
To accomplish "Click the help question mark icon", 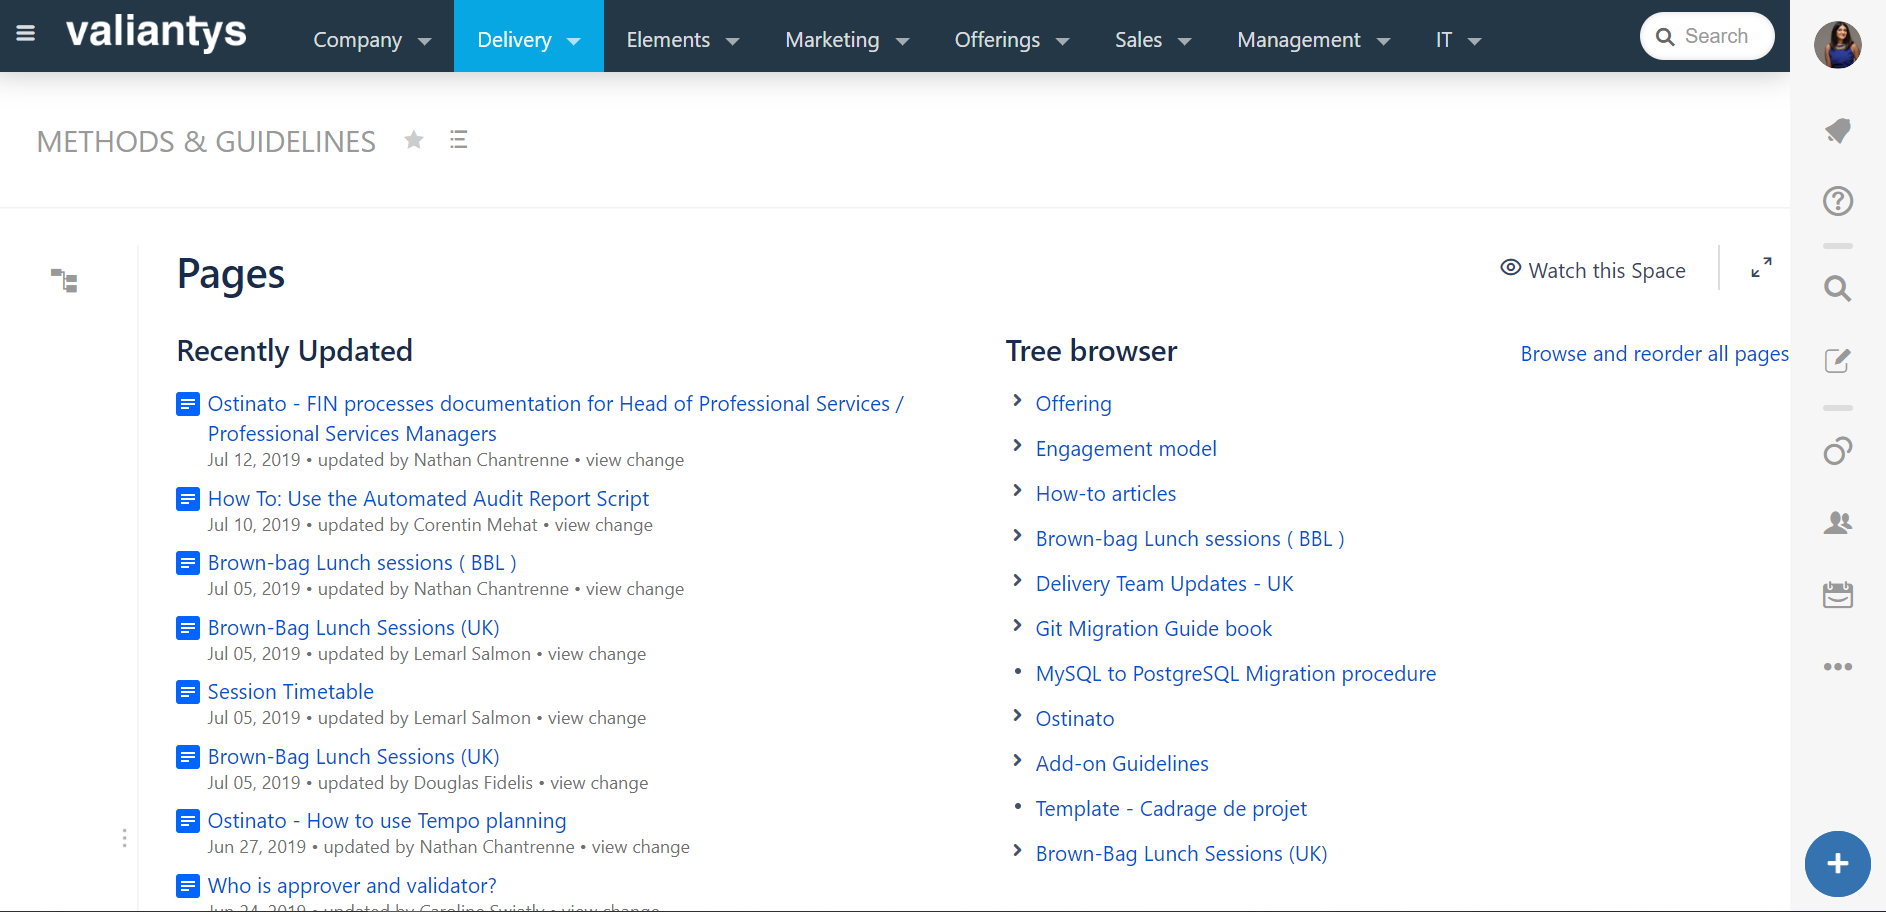I will point(1838,201).
